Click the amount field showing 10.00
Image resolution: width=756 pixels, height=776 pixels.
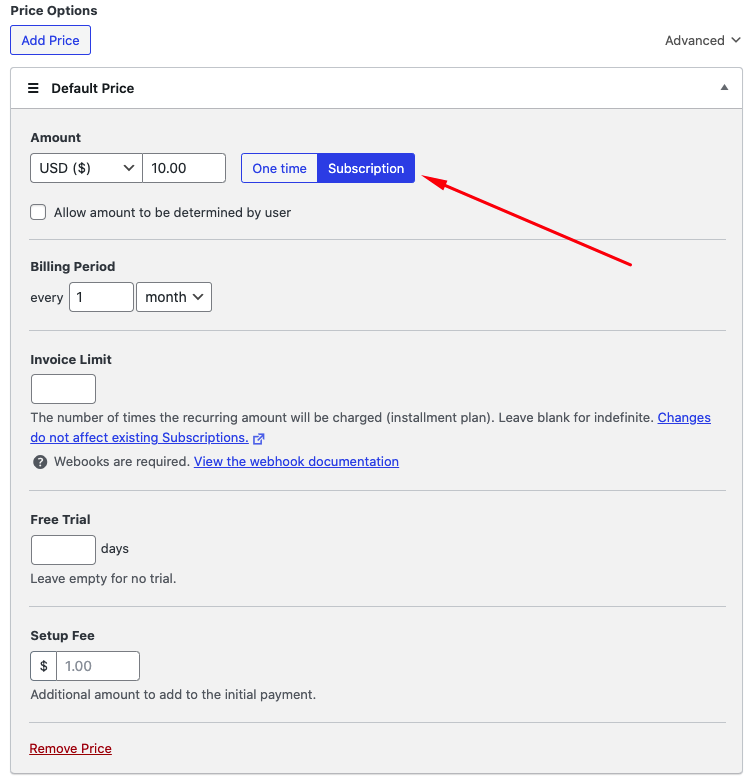184,168
